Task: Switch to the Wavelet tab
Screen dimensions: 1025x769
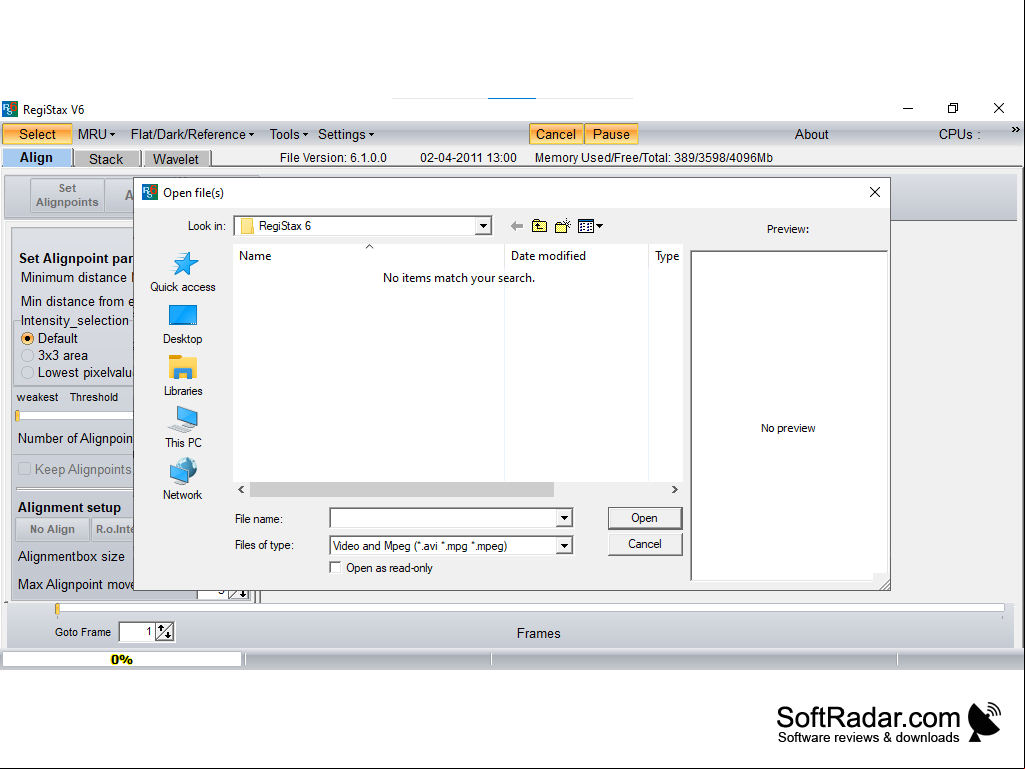Action: tap(176, 159)
